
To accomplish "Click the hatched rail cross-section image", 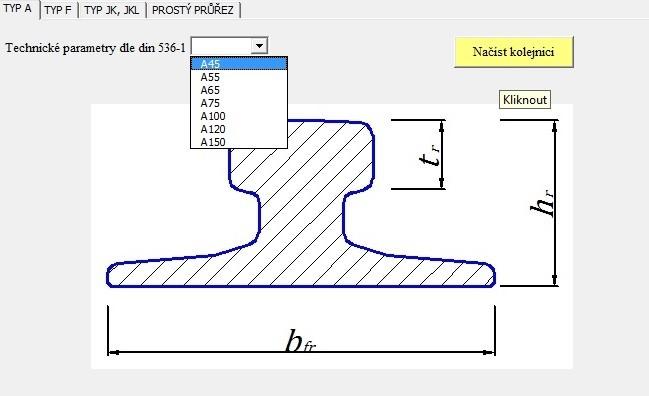I will pyautogui.click(x=301, y=204).
